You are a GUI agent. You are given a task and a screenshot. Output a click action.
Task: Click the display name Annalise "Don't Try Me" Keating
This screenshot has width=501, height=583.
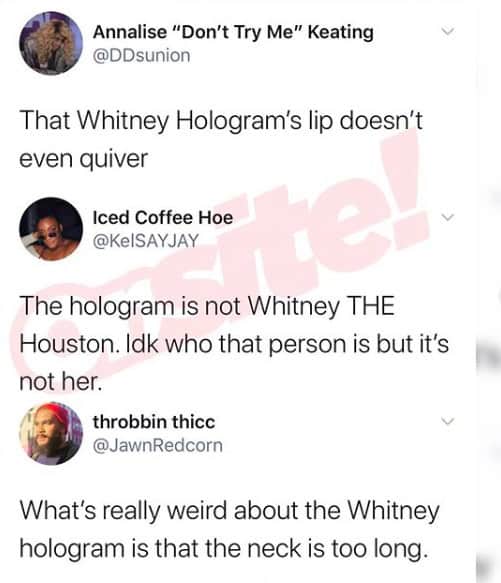click(x=233, y=32)
